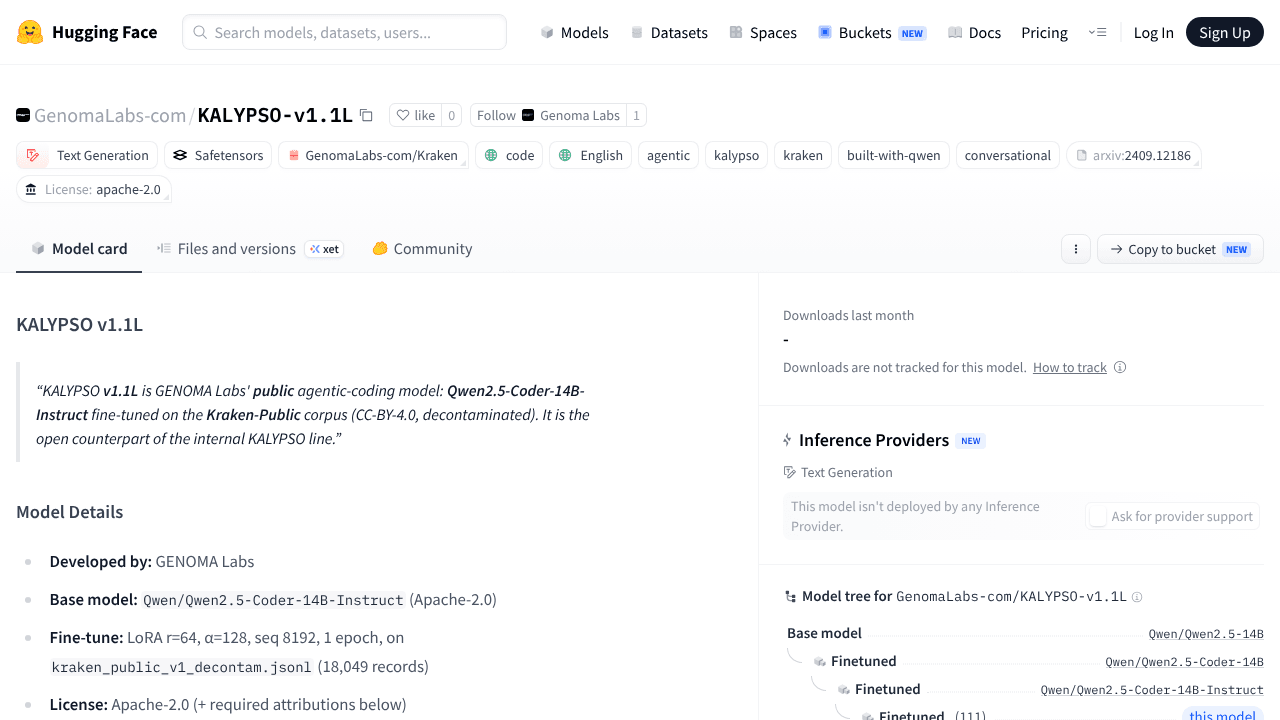Open the Models navigation item
The image size is (1280, 720).
pos(574,32)
